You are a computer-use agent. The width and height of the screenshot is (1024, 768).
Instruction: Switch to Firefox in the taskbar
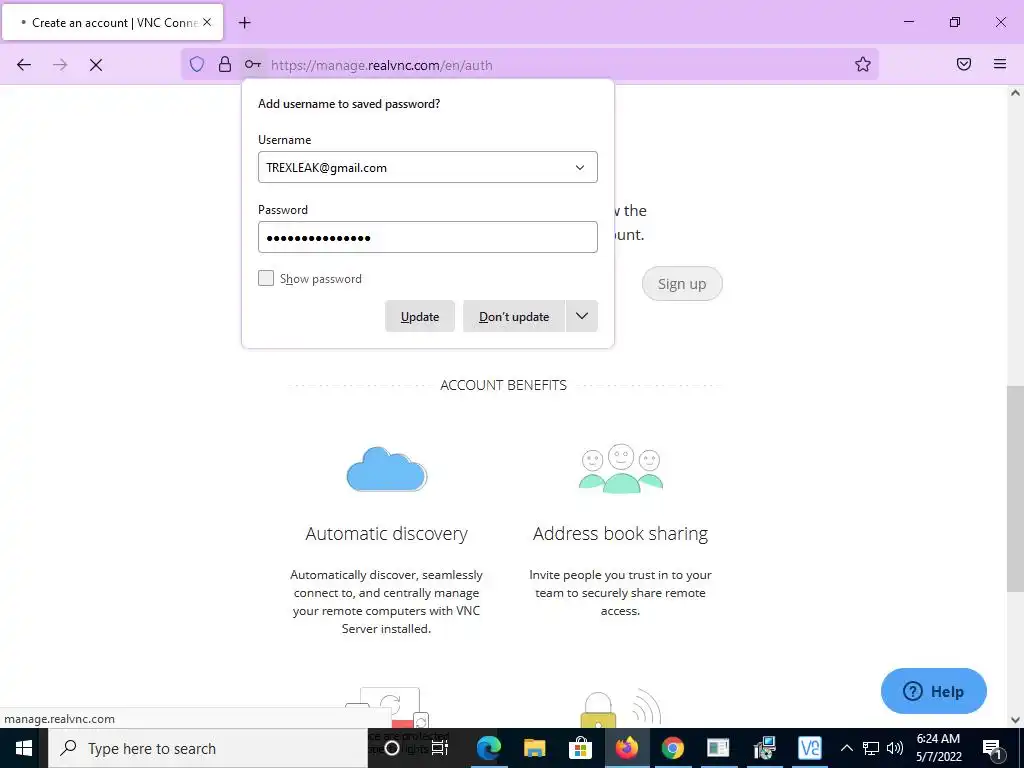pos(626,748)
